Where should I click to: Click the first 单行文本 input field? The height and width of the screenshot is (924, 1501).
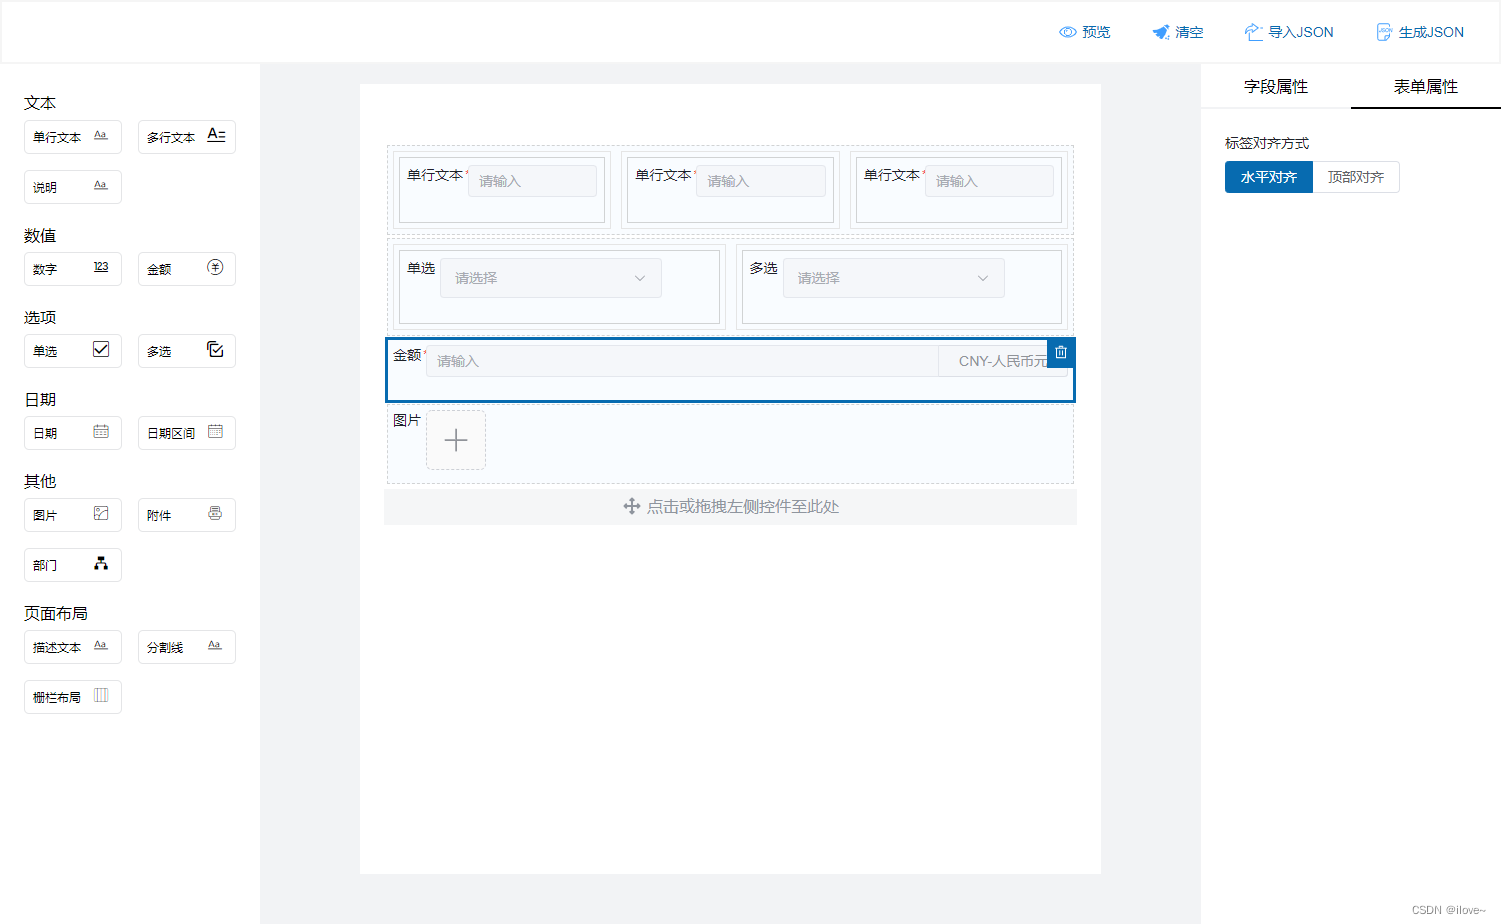click(532, 181)
